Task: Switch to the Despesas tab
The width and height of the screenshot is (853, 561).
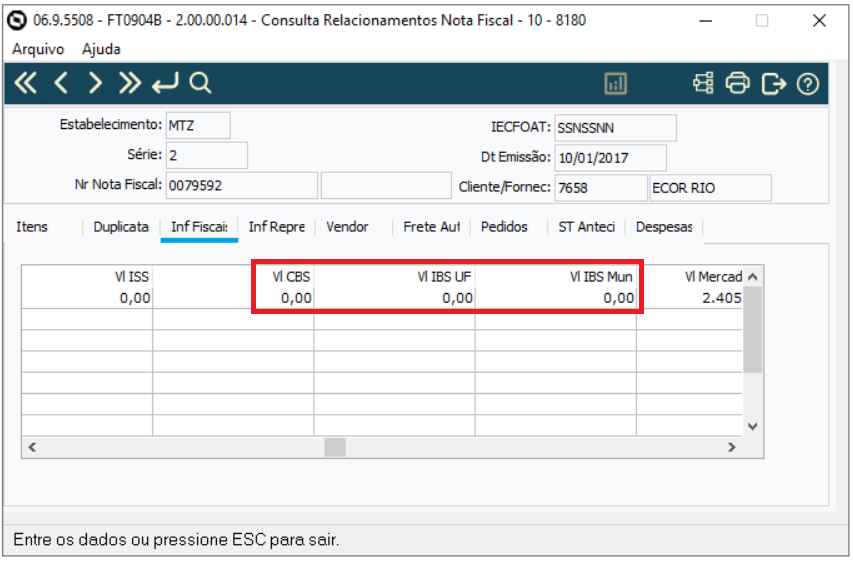Action: pos(664,227)
